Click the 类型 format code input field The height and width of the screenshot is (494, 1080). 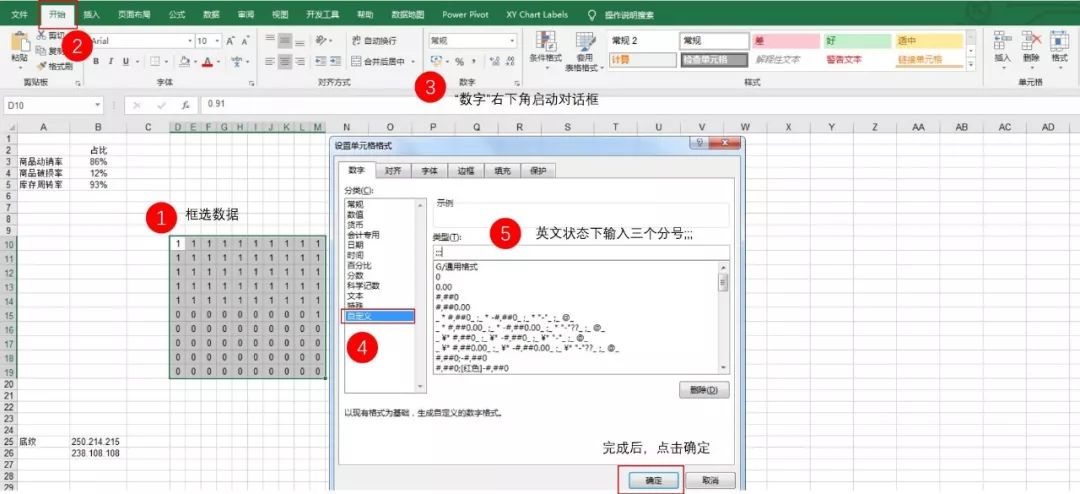pyautogui.click(x=580, y=252)
